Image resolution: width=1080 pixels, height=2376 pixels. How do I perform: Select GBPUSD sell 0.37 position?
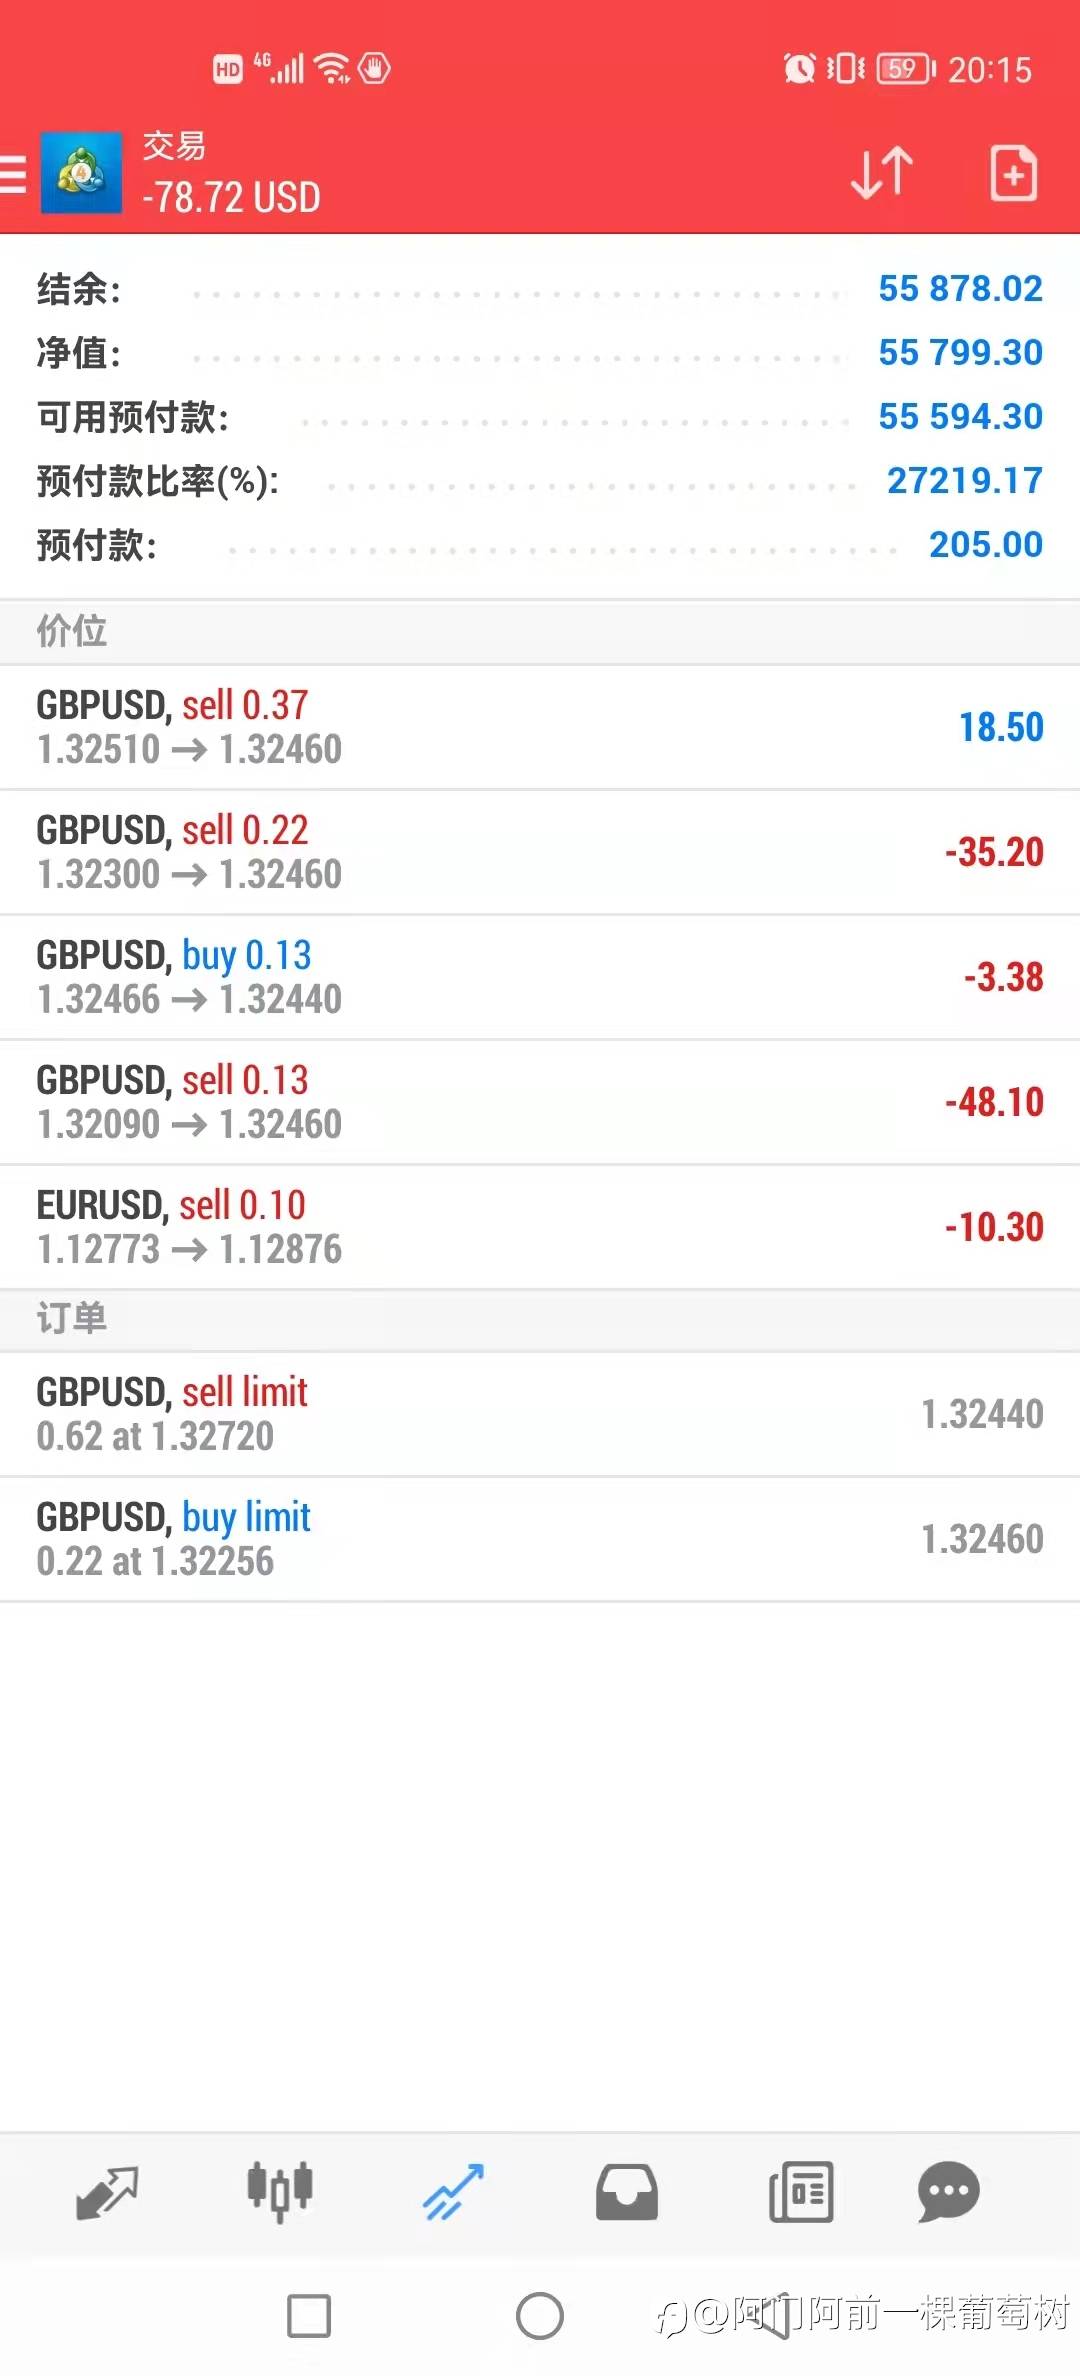tap(540, 727)
